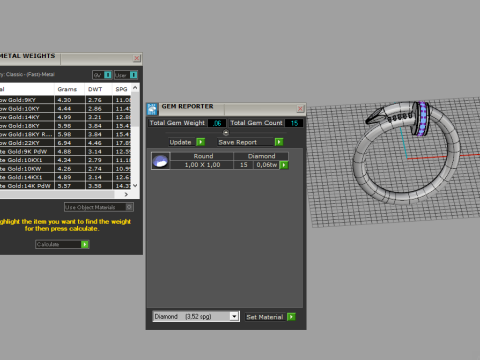Viewport: 480px width, 360px height.
Task: Close the Metal Weights window
Action: coord(137,58)
